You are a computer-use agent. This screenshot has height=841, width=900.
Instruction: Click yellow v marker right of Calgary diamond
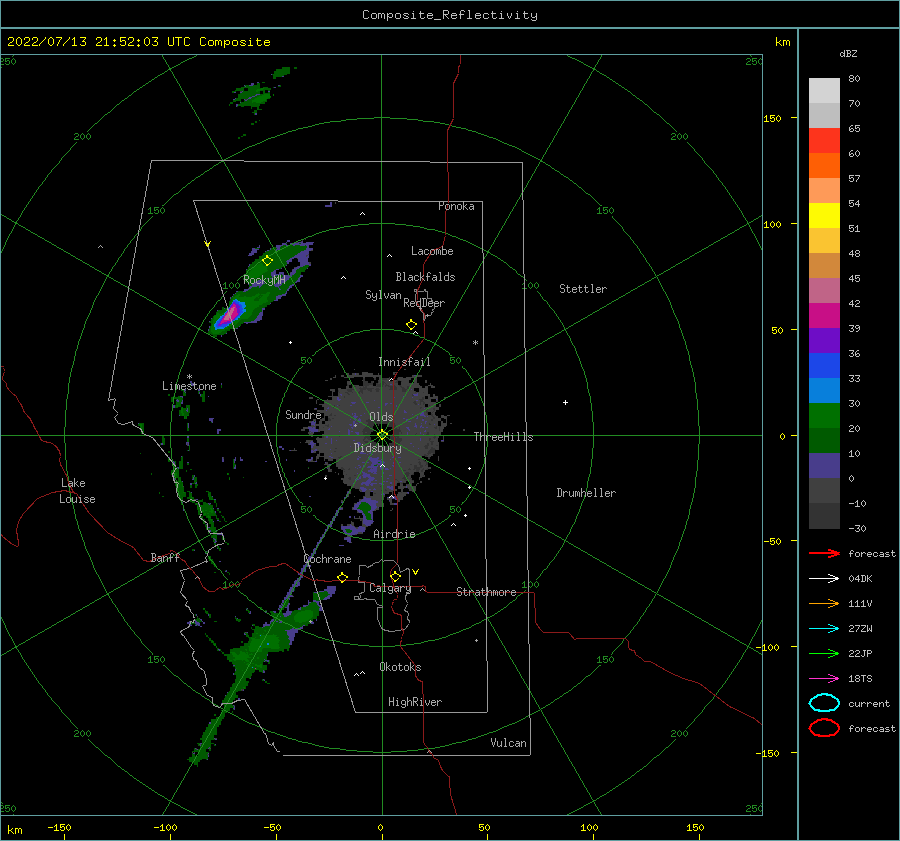416,572
